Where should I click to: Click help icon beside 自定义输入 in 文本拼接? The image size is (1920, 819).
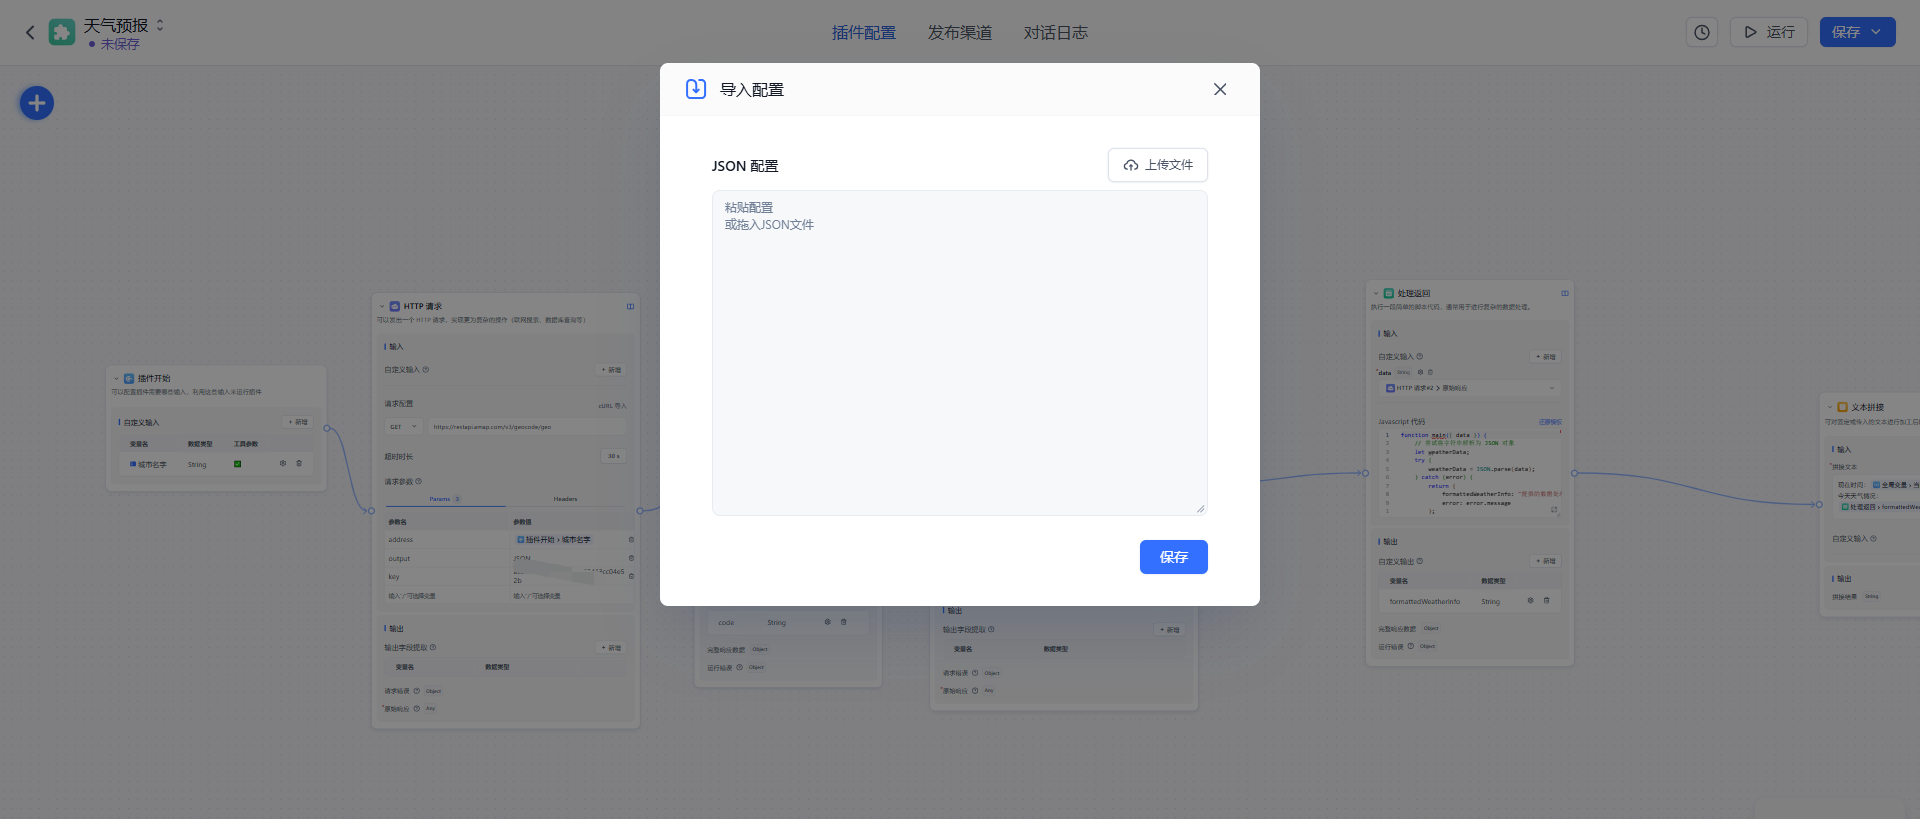(x=1873, y=539)
